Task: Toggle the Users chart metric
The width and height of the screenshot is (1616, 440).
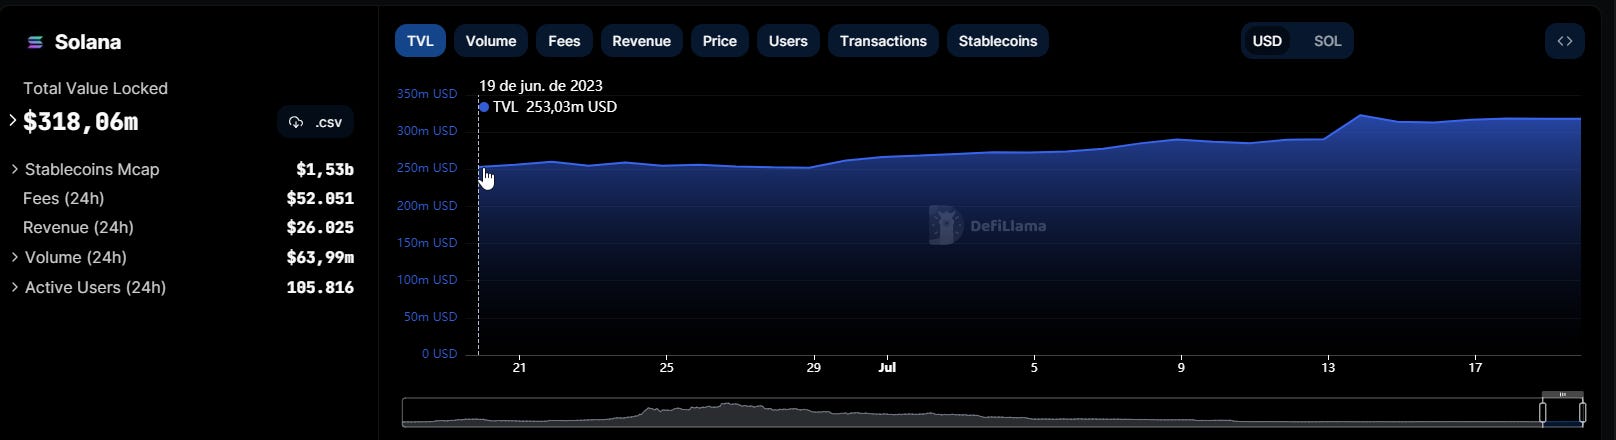Action: tap(788, 41)
